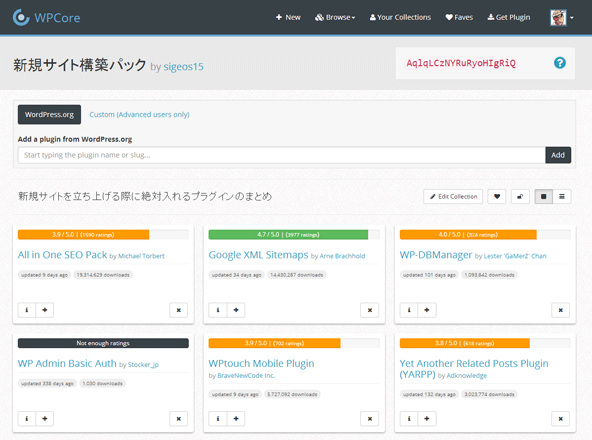Remove Google XML Sitemaps from collection
This screenshot has height=440, width=592.
(x=370, y=310)
